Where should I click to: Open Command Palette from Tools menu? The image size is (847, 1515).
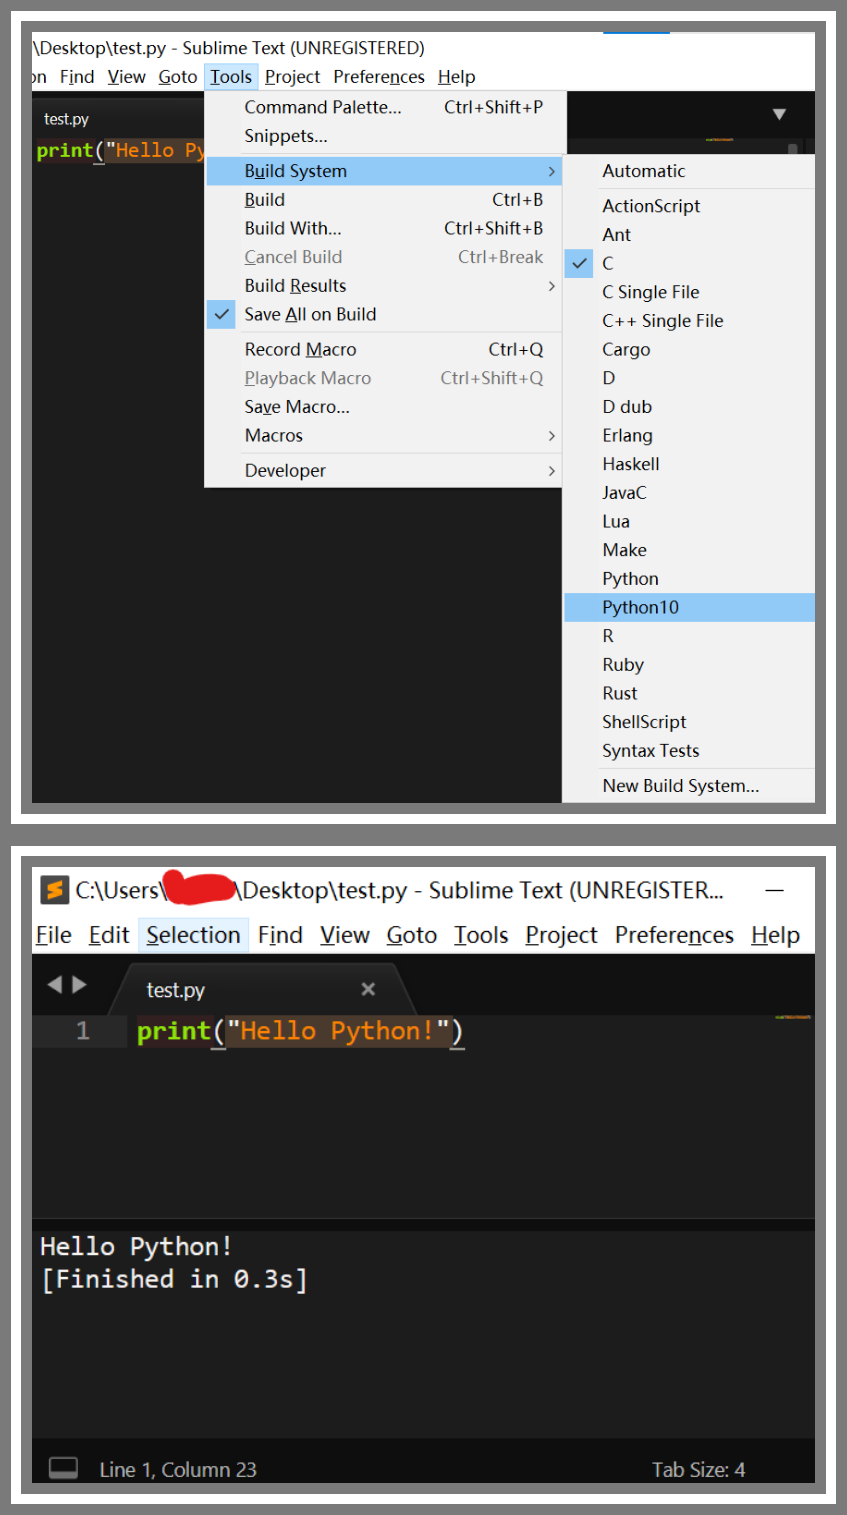(x=385, y=107)
